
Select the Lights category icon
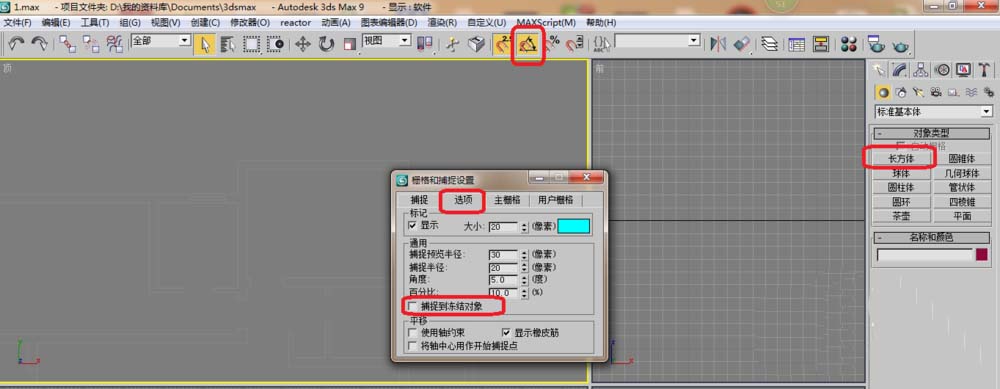pos(918,92)
